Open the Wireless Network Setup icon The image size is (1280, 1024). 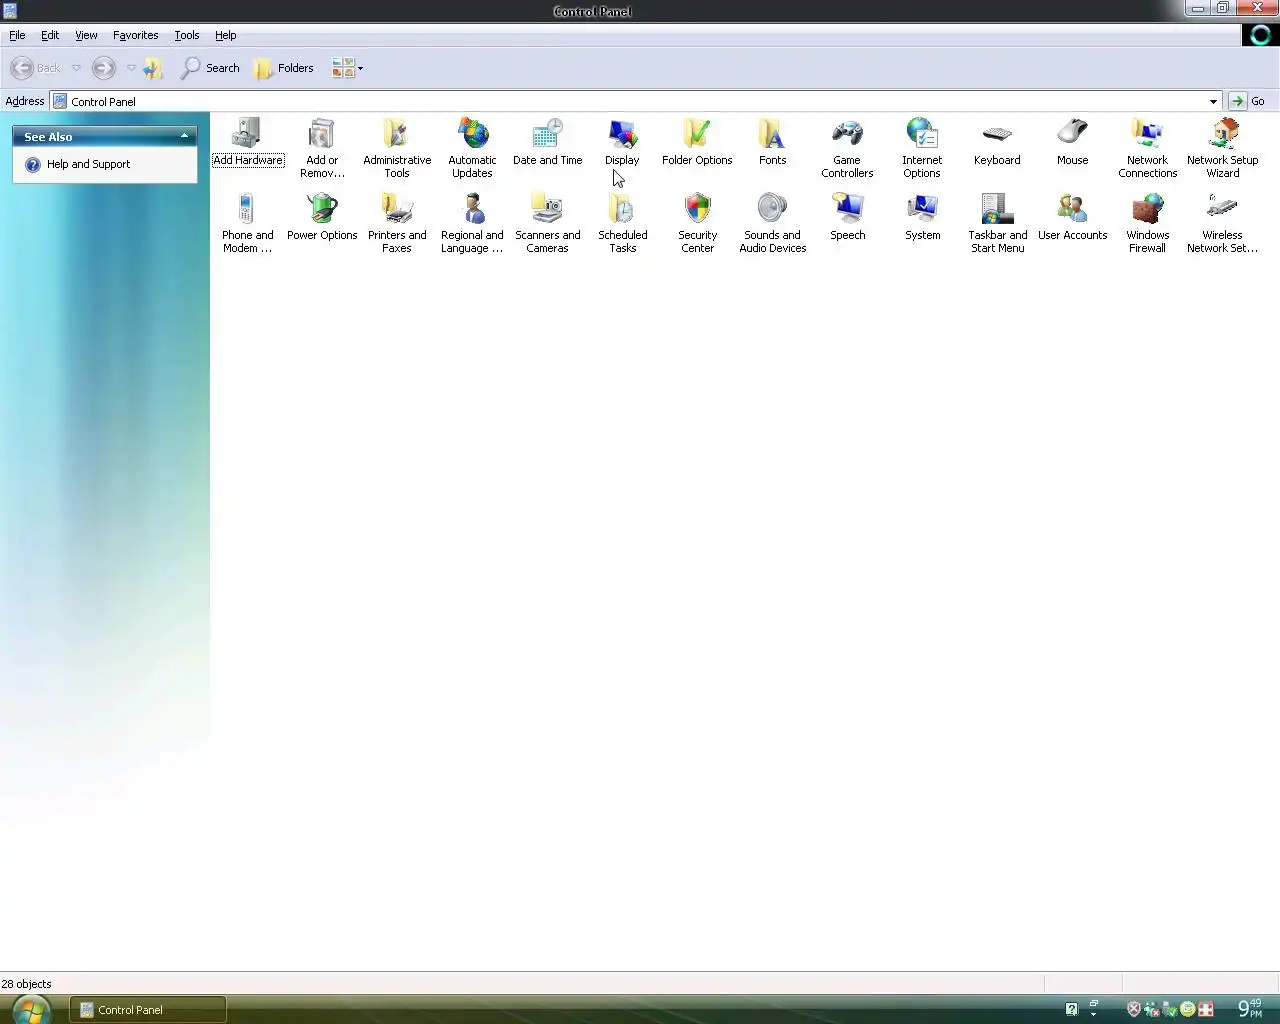(x=1222, y=208)
